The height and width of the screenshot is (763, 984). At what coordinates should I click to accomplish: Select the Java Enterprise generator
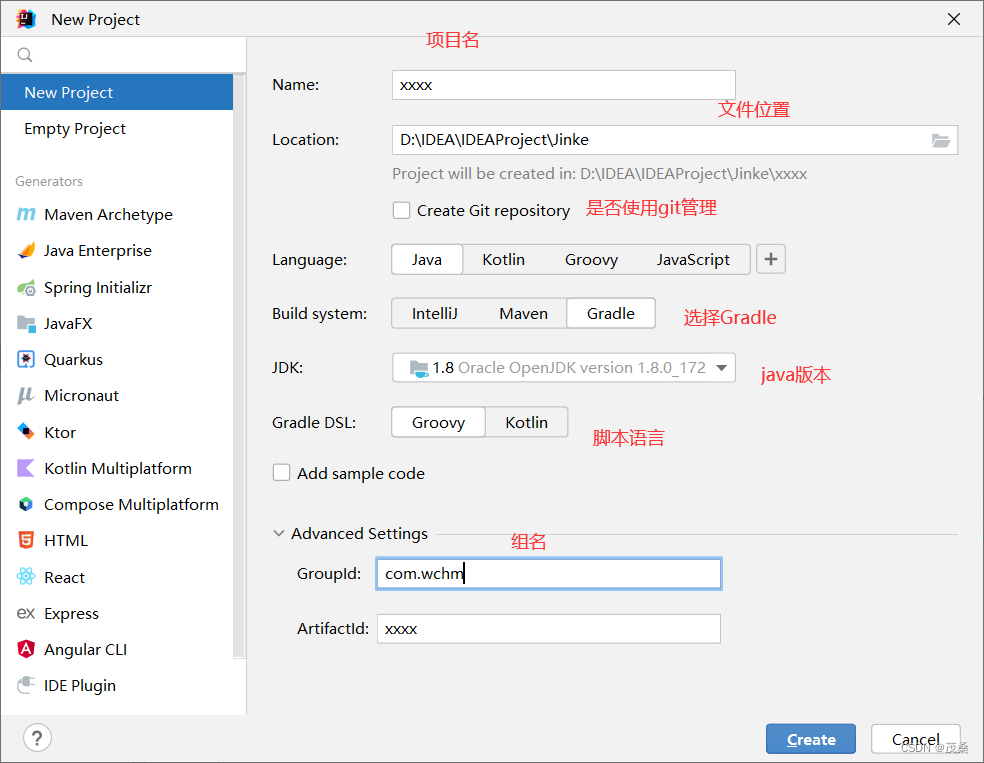point(117,250)
